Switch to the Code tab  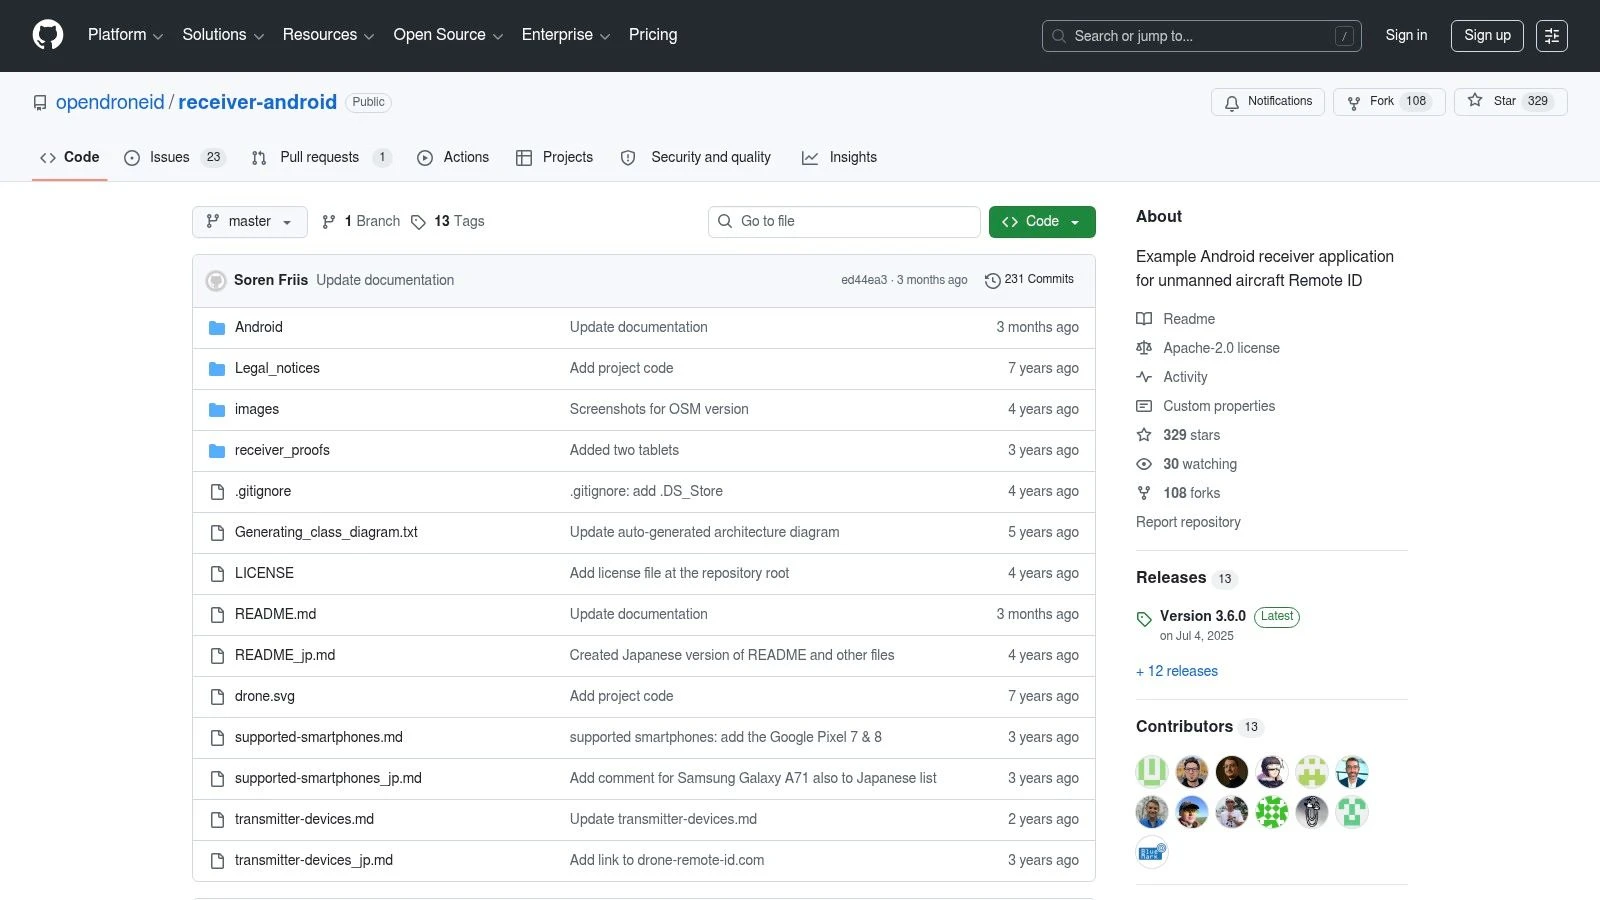70,158
